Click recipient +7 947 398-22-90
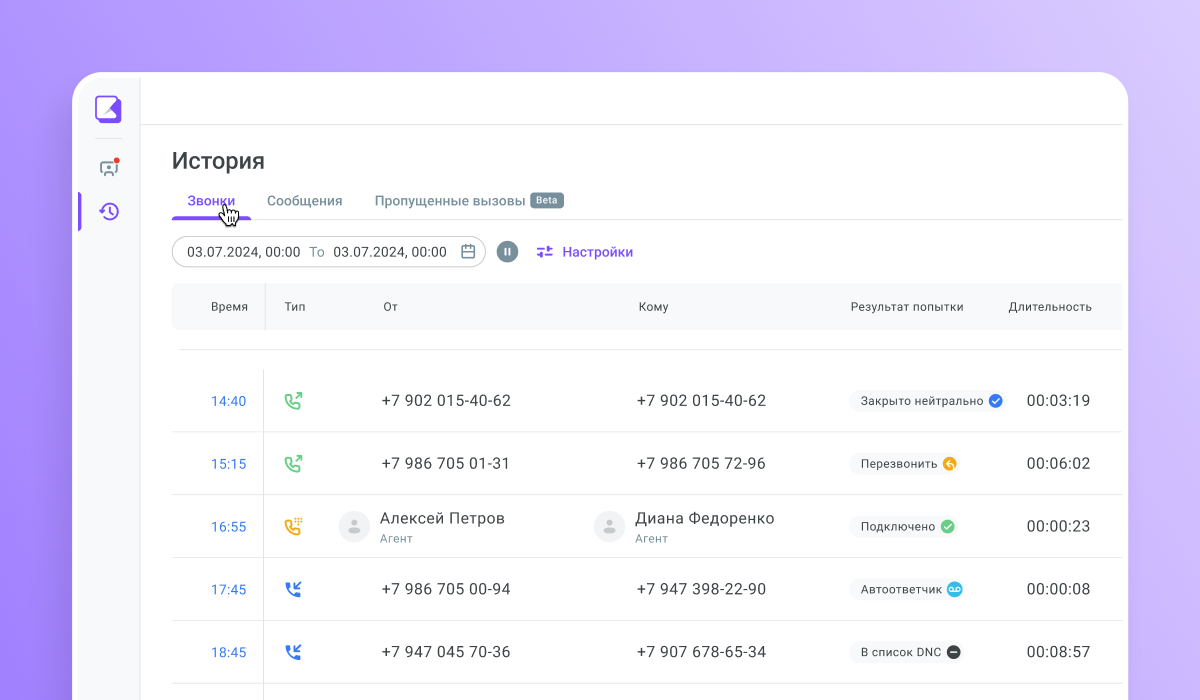This screenshot has width=1200, height=700. pos(701,589)
